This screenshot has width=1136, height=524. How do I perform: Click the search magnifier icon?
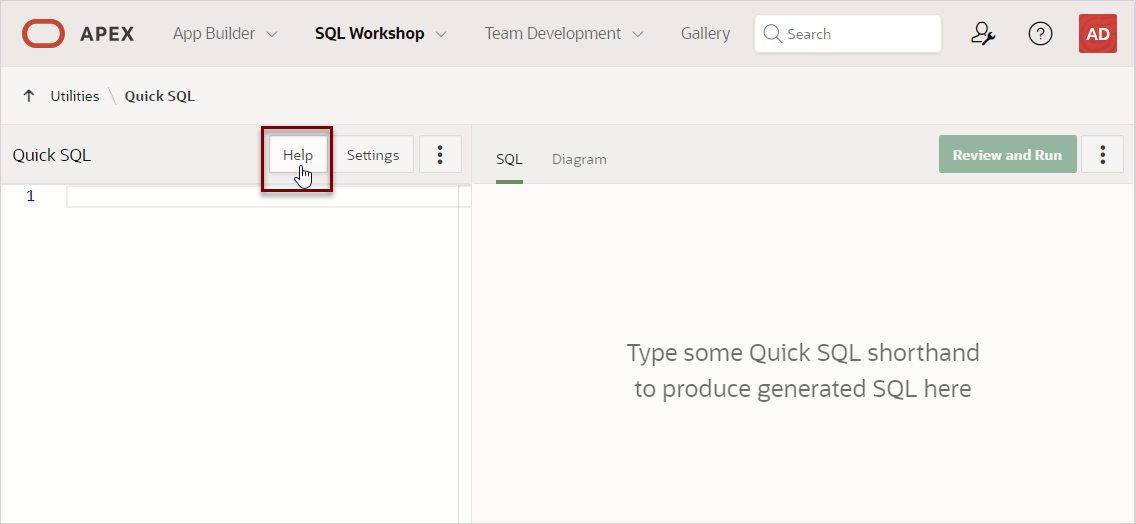click(x=772, y=33)
